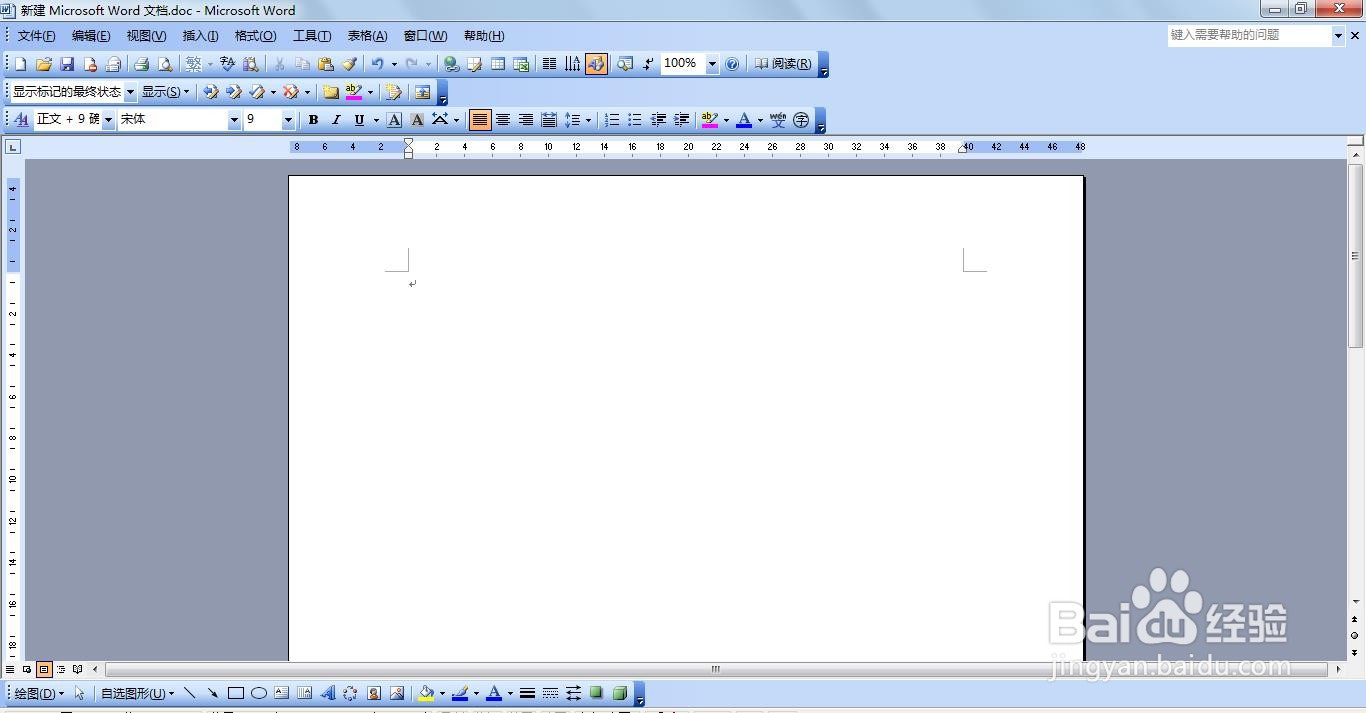Insert a picture from file
The image size is (1366, 713).
(x=397, y=693)
